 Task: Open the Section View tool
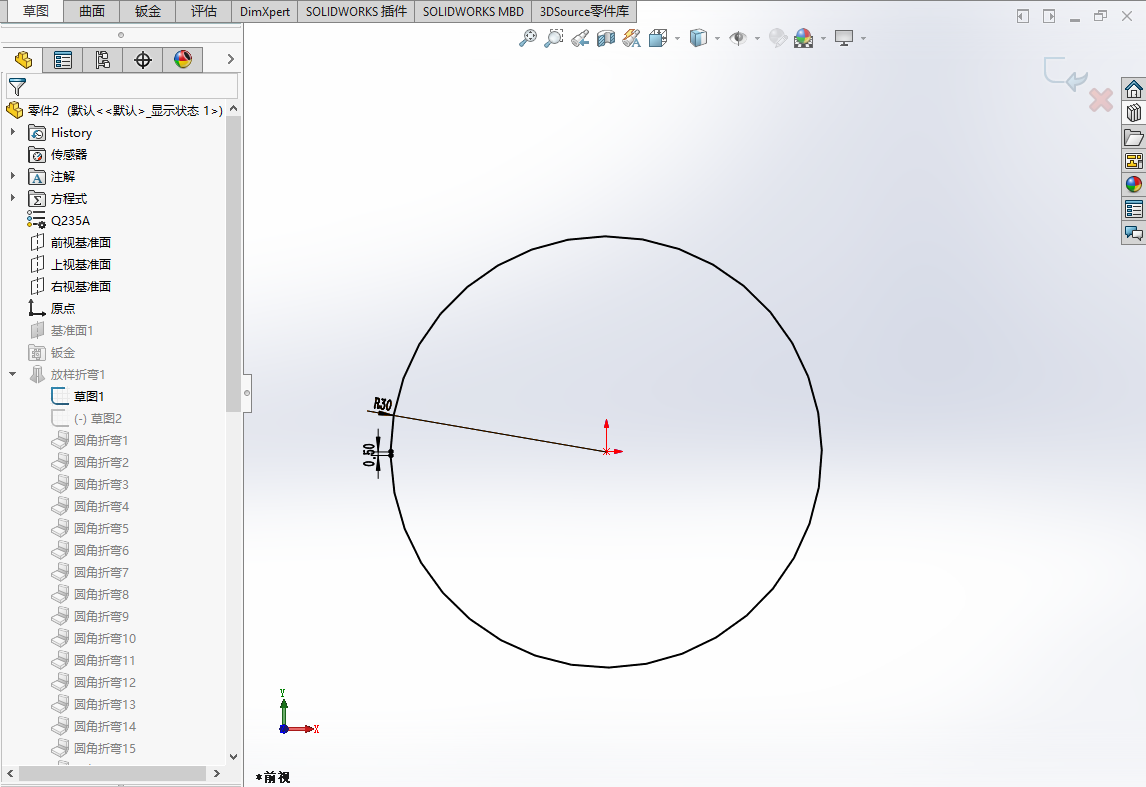606,38
